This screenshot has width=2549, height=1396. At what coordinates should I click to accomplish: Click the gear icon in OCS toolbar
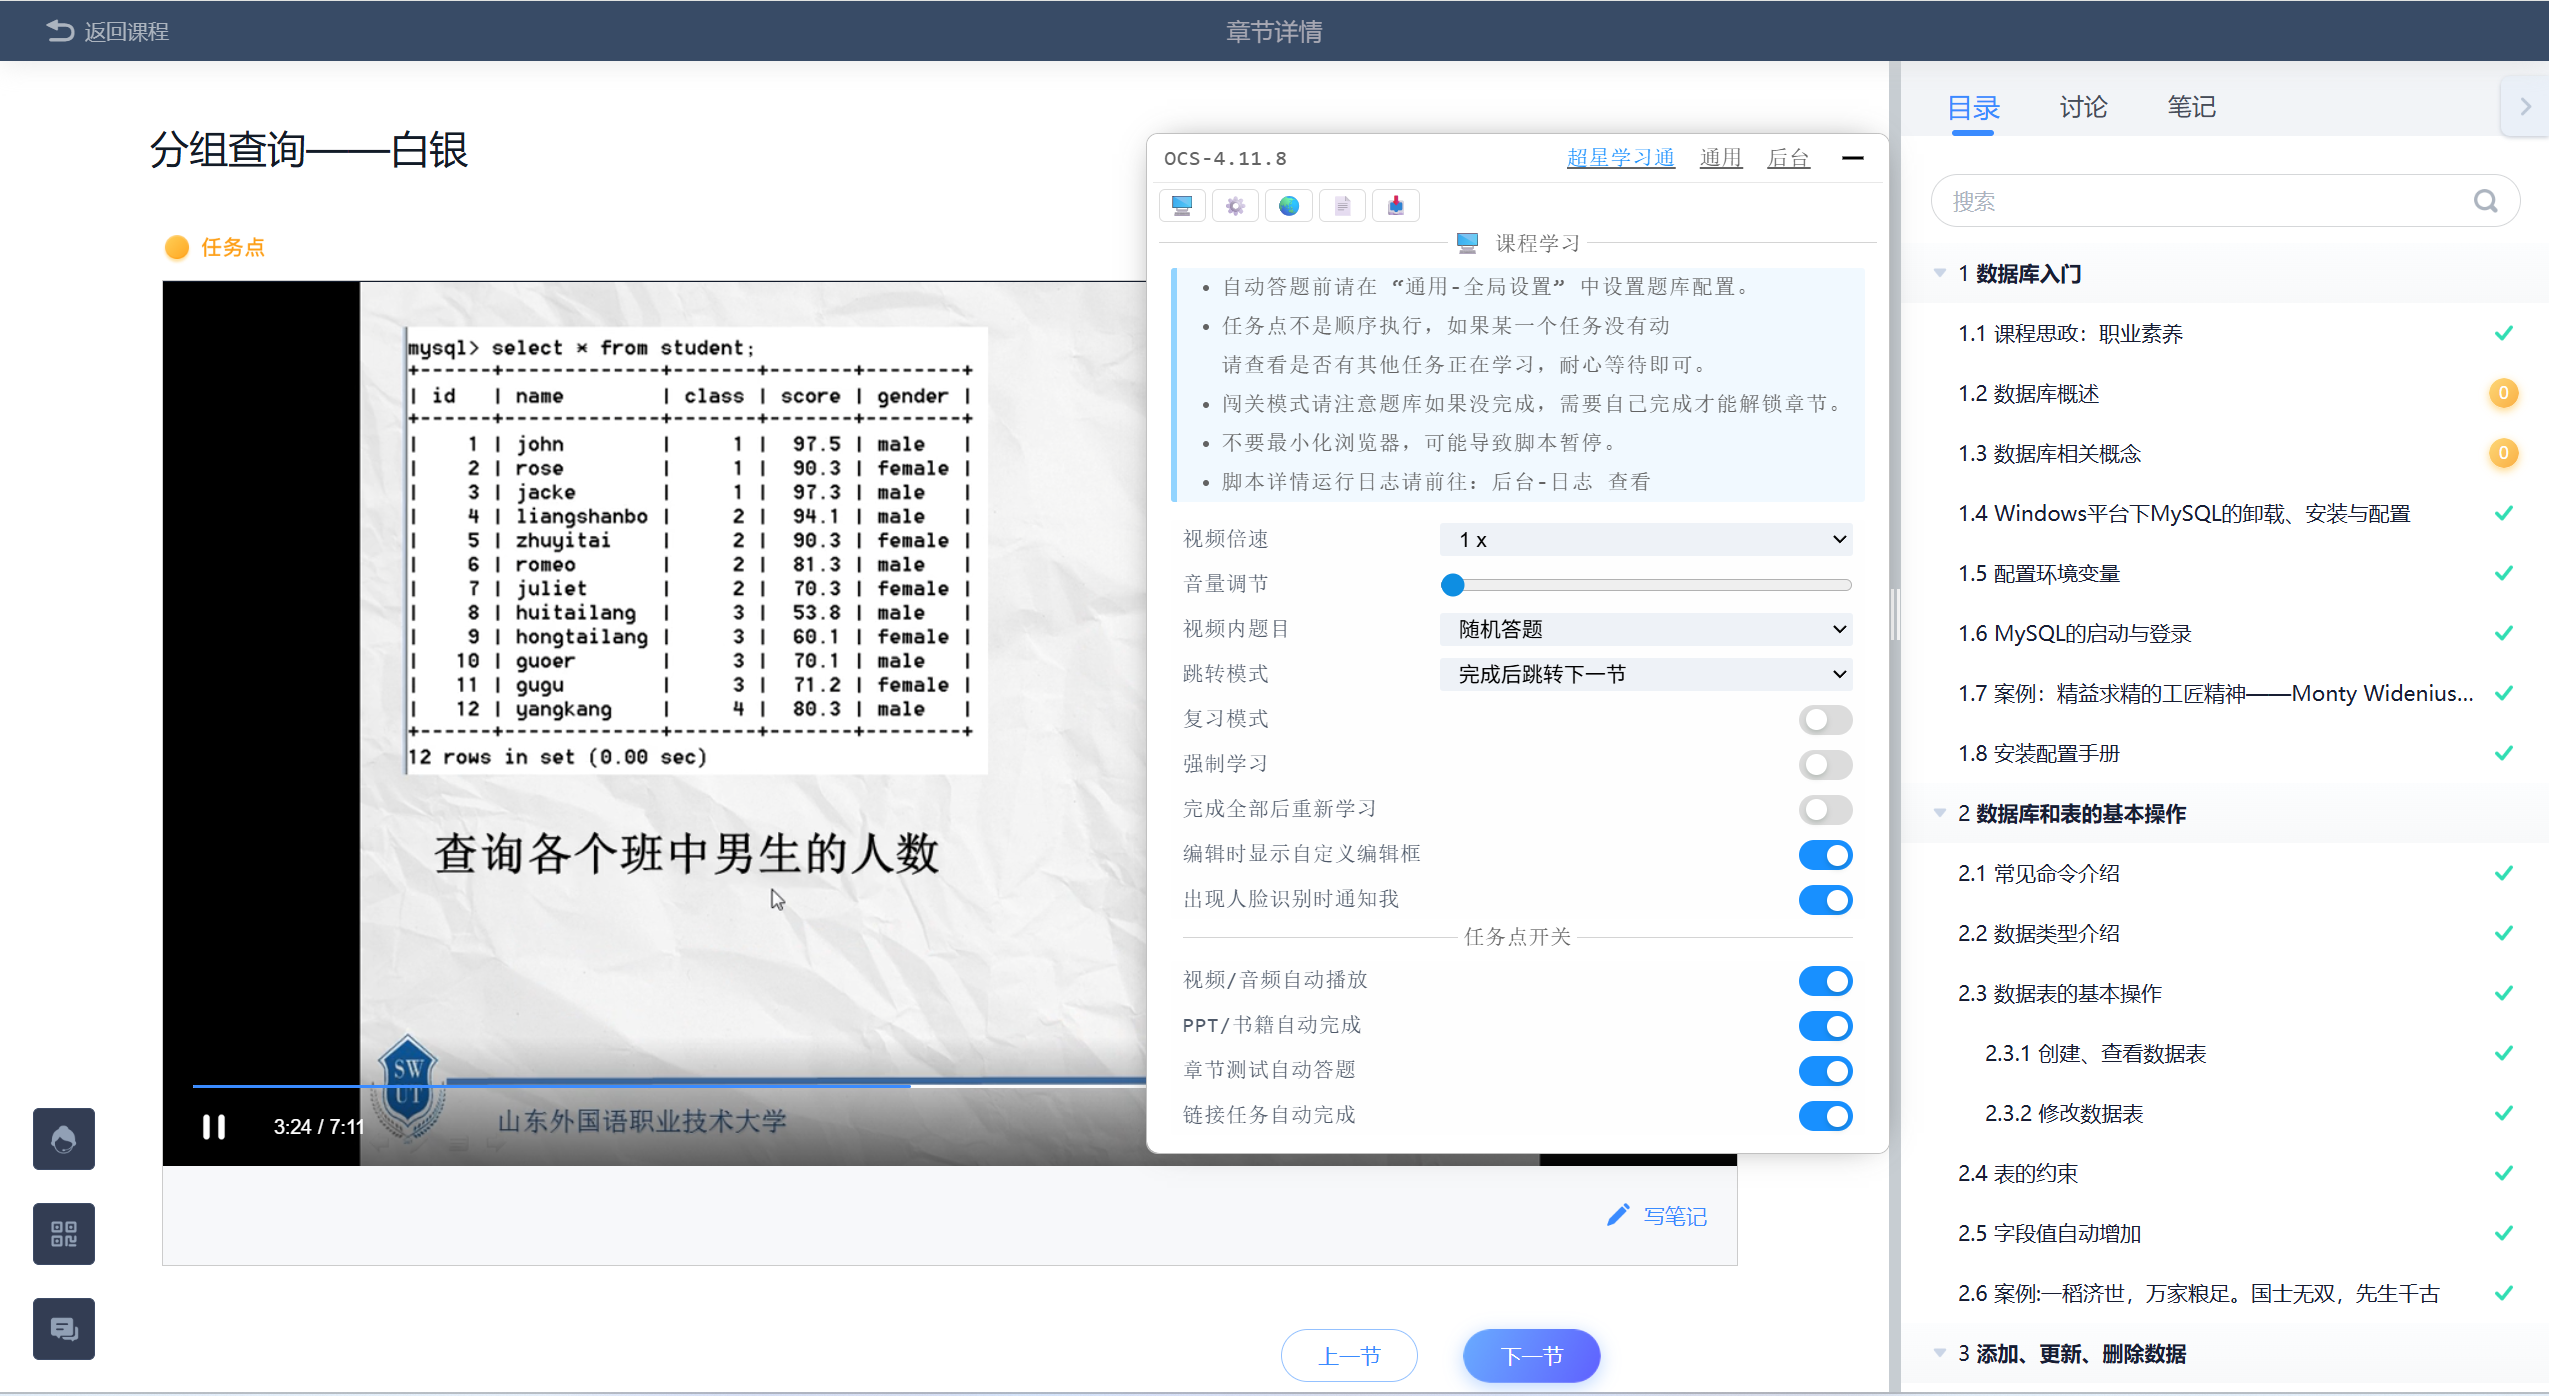(x=1235, y=206)
